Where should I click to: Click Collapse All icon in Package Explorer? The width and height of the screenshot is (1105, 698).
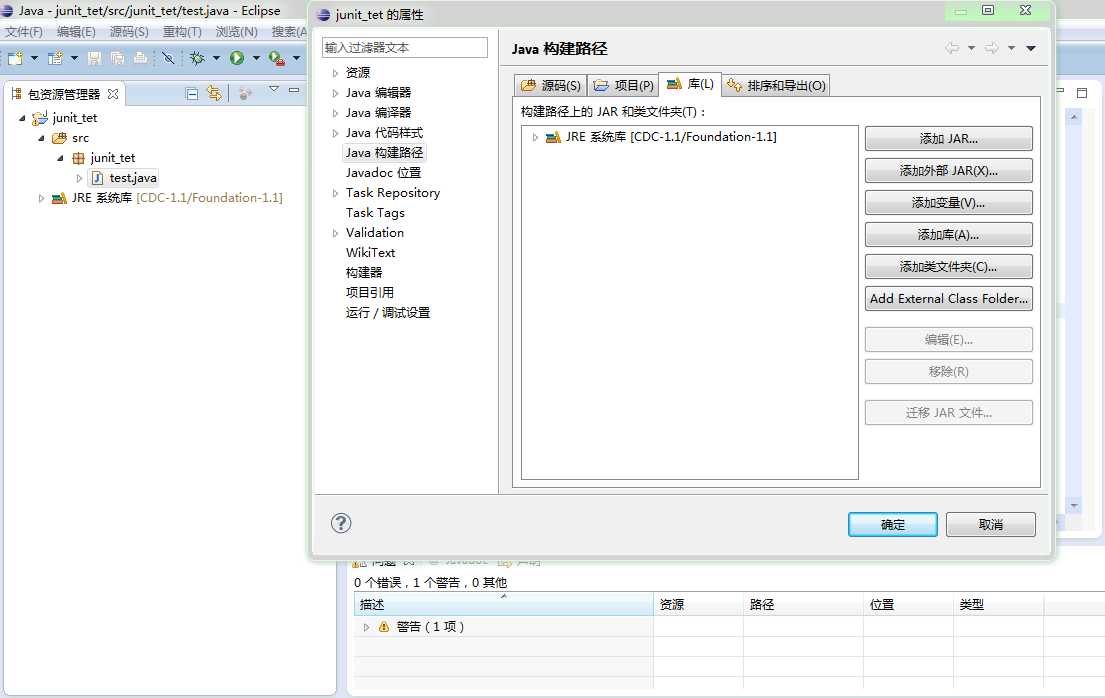[192, 94]
